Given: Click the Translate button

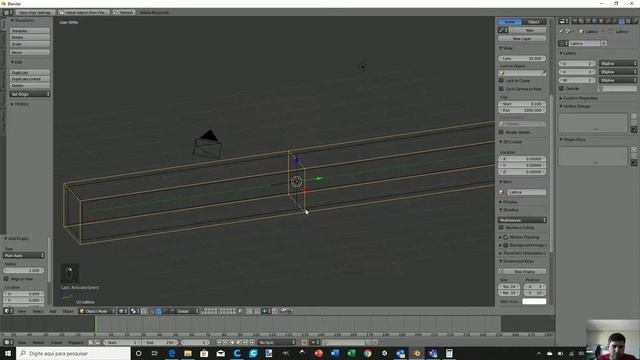Looking at the screenshot, I should [30, 31].
